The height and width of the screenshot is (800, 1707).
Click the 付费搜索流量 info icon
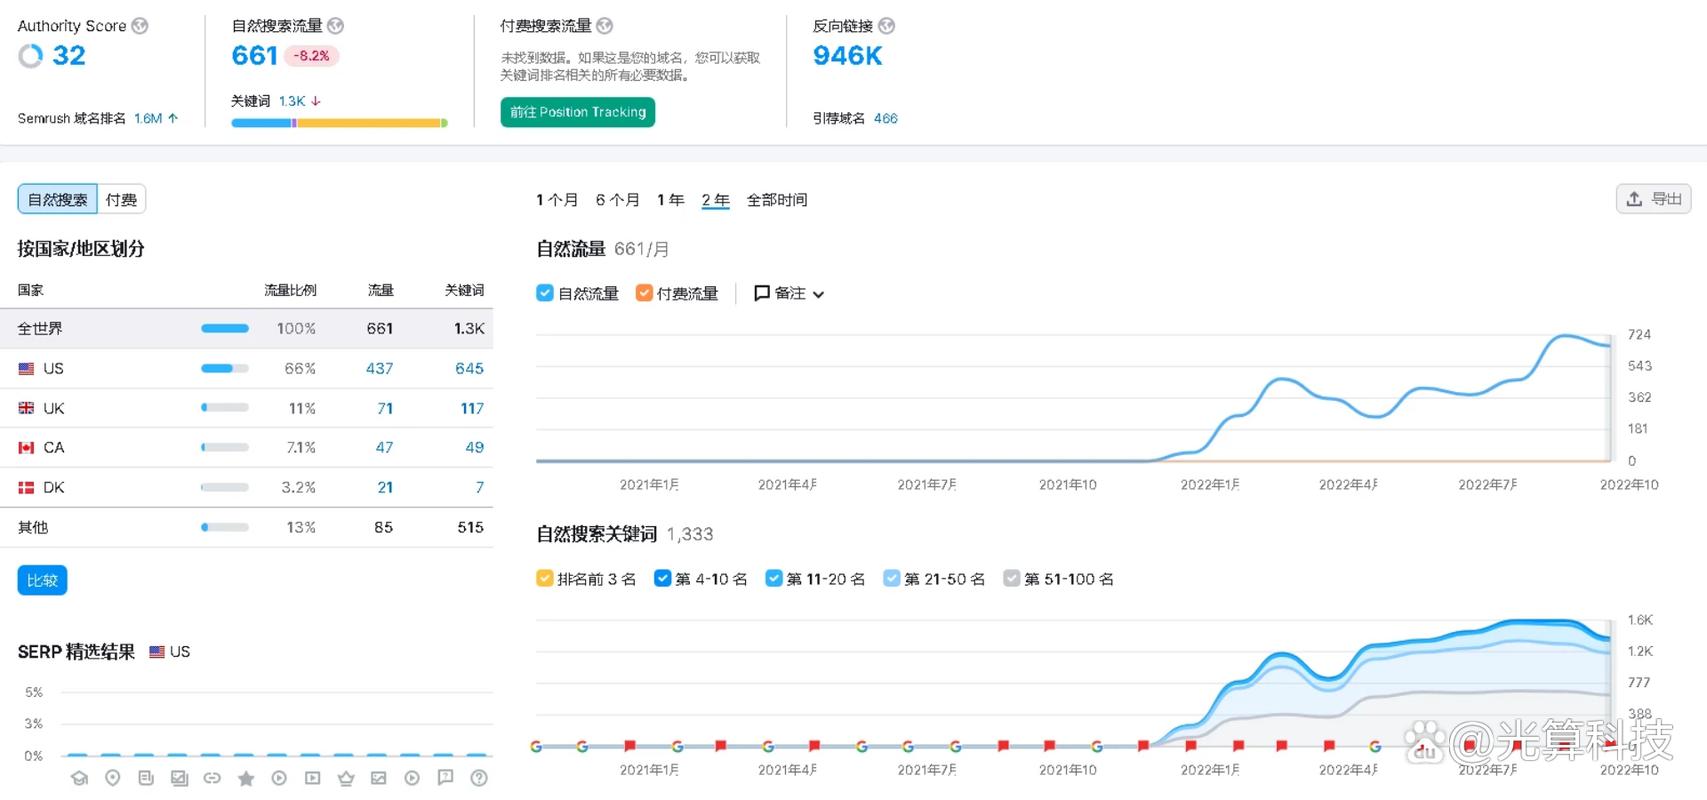click(605, 26)
